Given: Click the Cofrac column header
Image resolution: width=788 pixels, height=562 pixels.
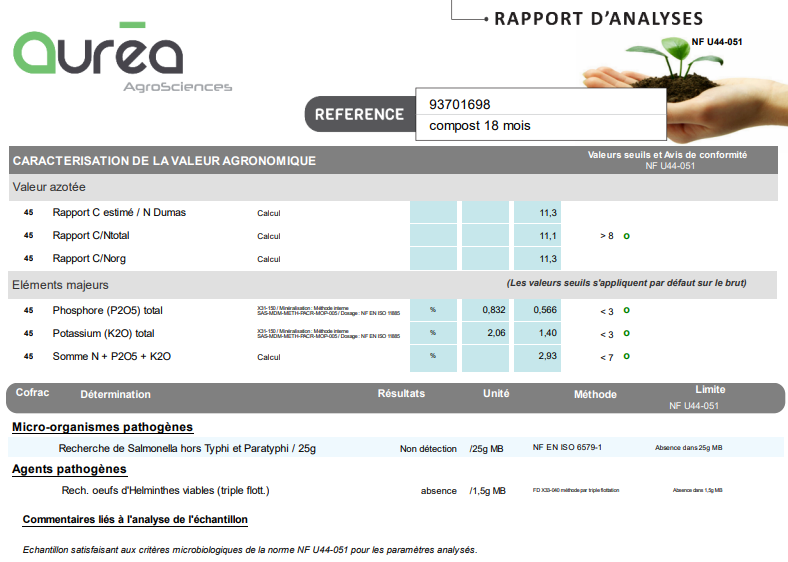Looking at the screenshot, I should (x=32, y=393).
